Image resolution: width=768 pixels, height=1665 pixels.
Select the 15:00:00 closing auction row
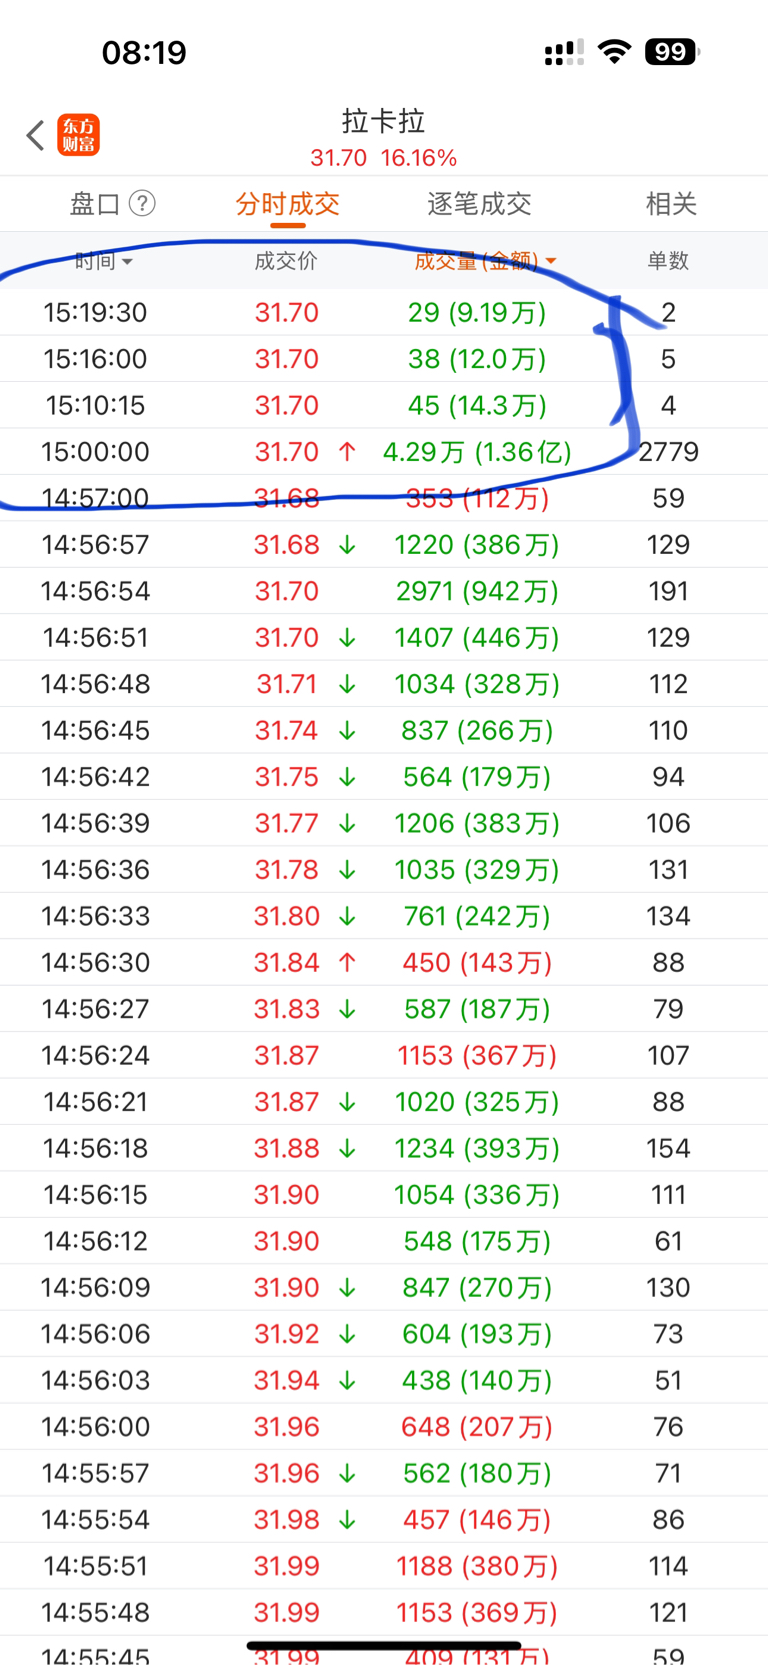pyautogui.click(x=384, y=452)
